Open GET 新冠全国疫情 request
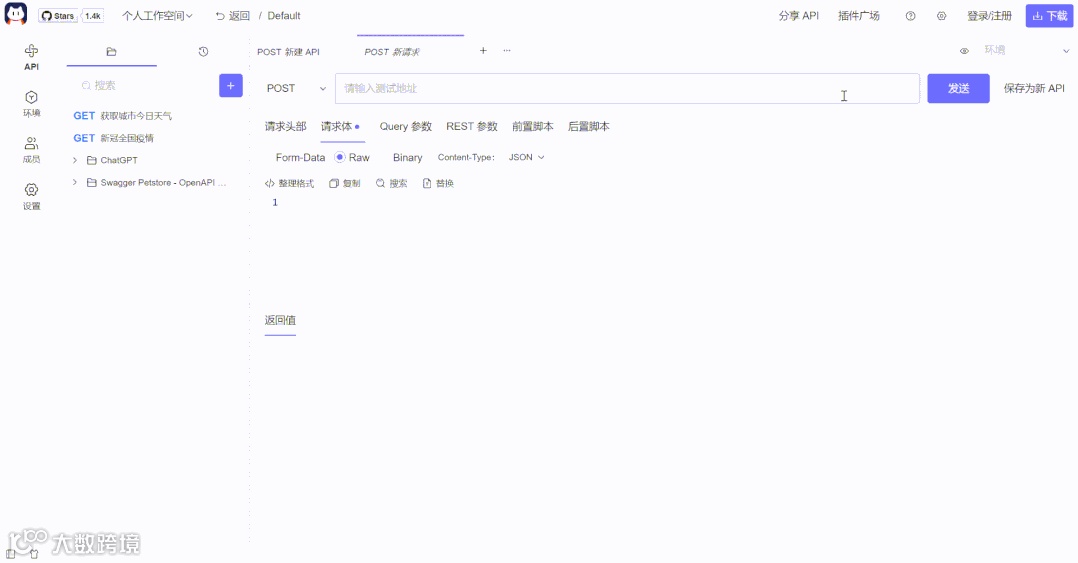The image size is (1078, 563). tap(113, 138)
